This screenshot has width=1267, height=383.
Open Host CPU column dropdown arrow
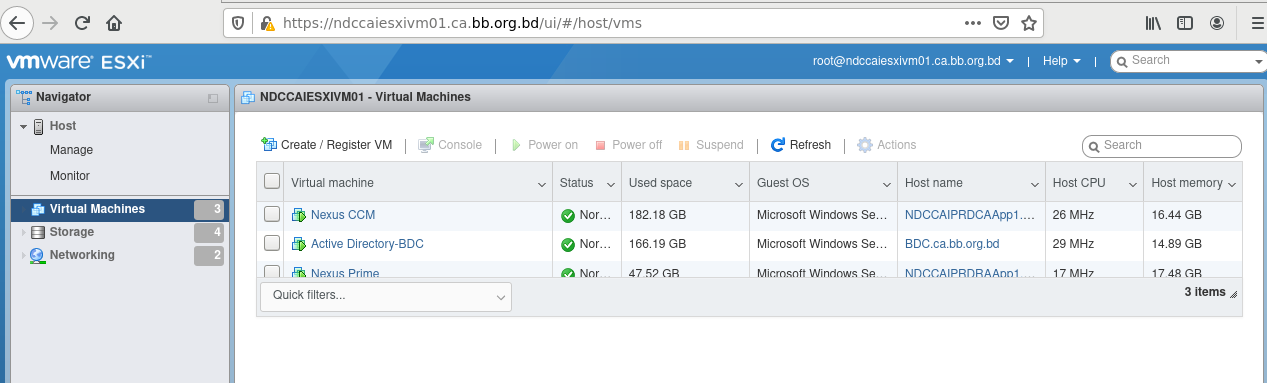click(1132, 185)
